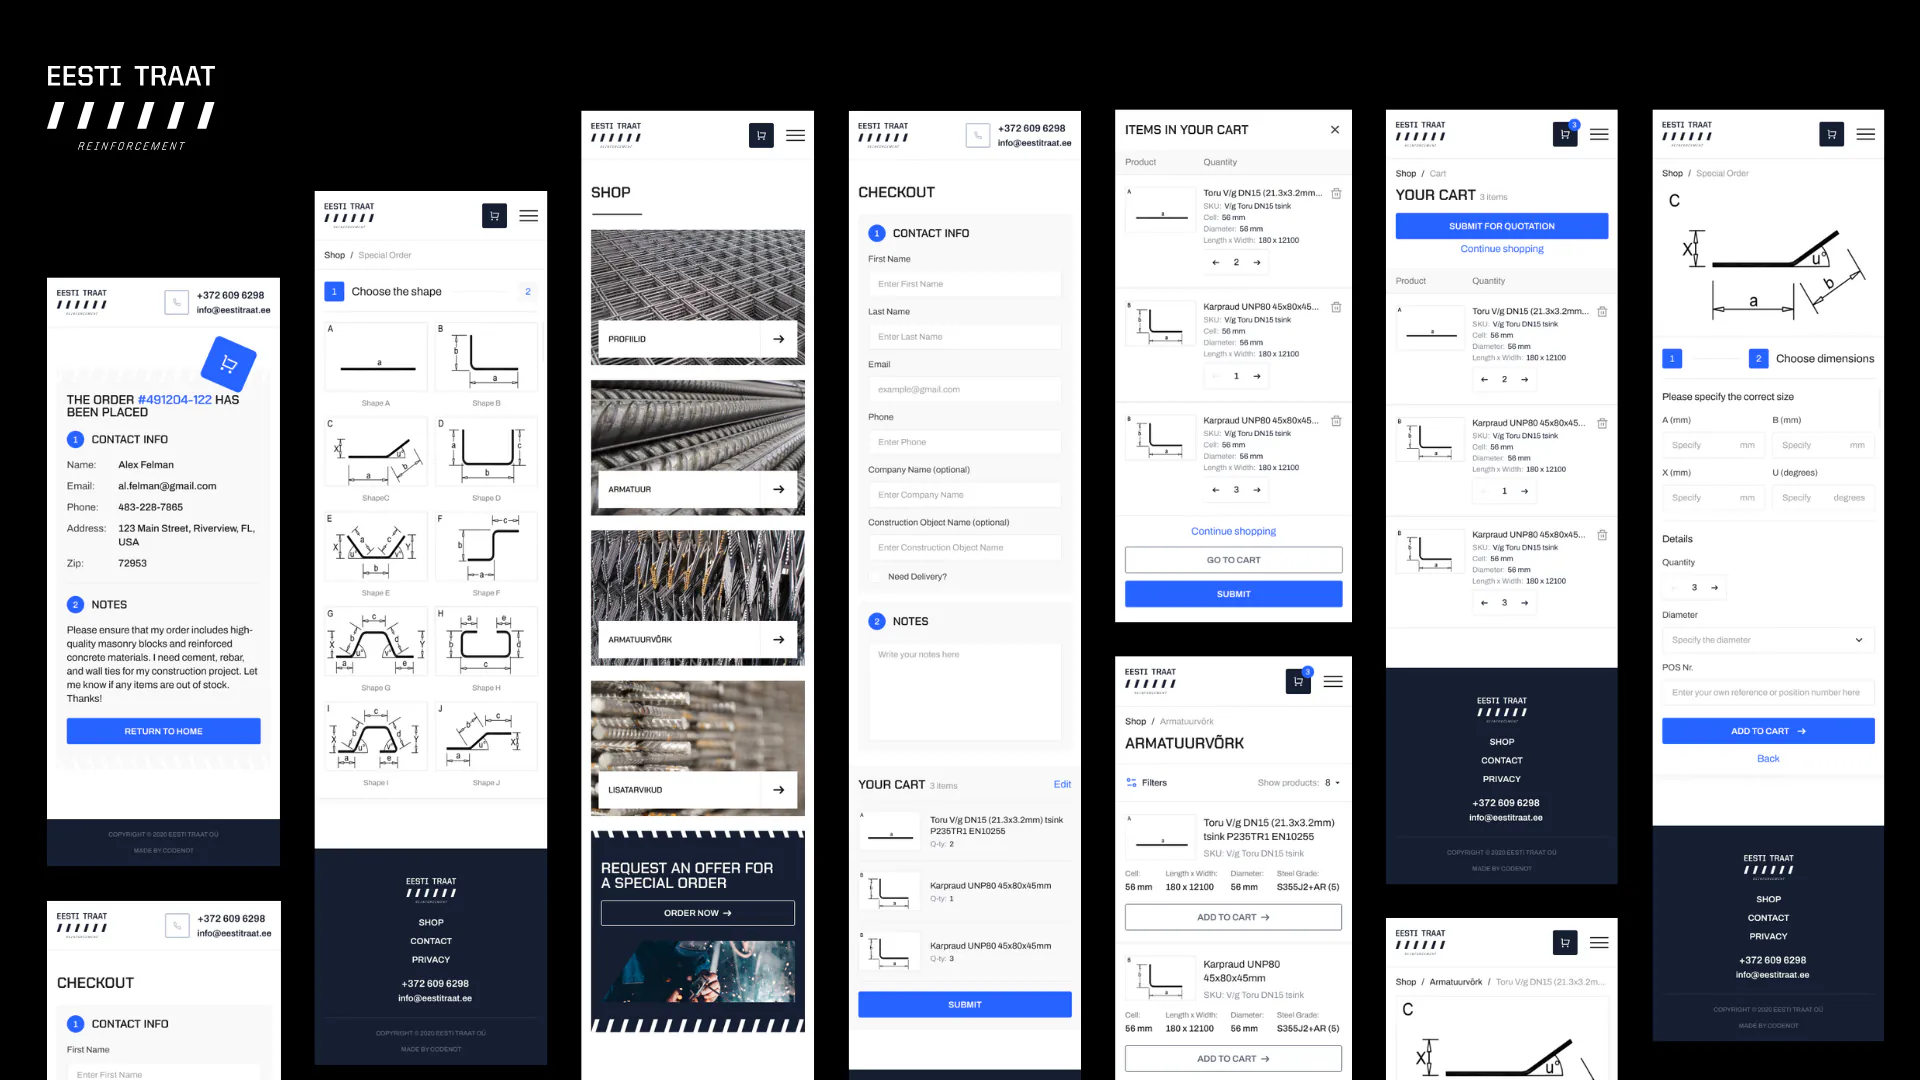Open cart icon on Shop screen header

tap(761, 135)
